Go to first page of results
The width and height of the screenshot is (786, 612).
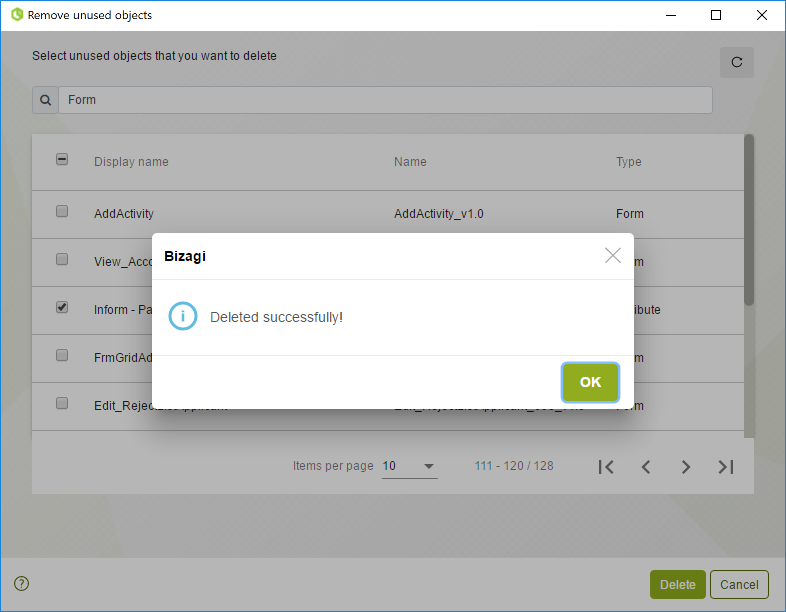pyautogui.click(x=606, y=467)
